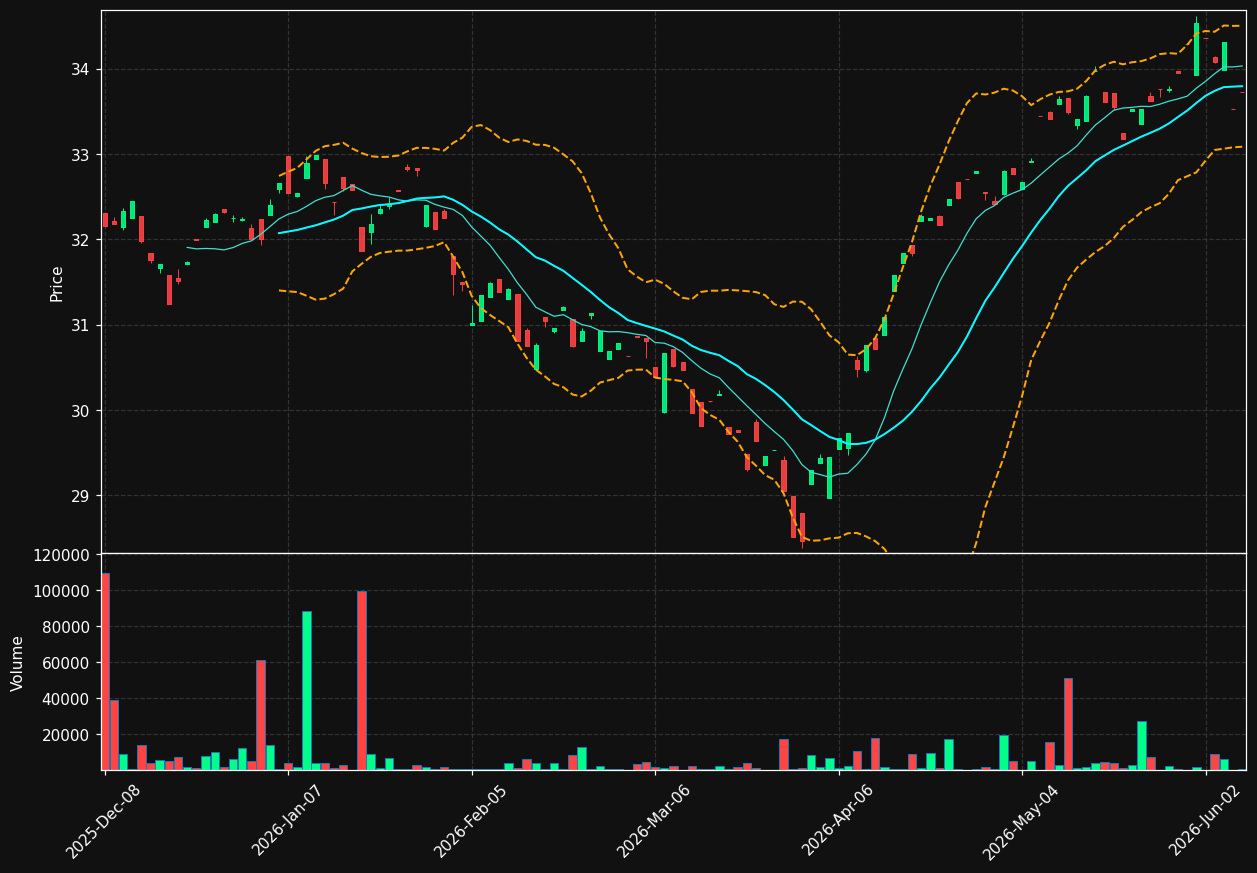Click the long green candlestick in early March
Screen dimensions: 1257x873
[x=664, y=383]
